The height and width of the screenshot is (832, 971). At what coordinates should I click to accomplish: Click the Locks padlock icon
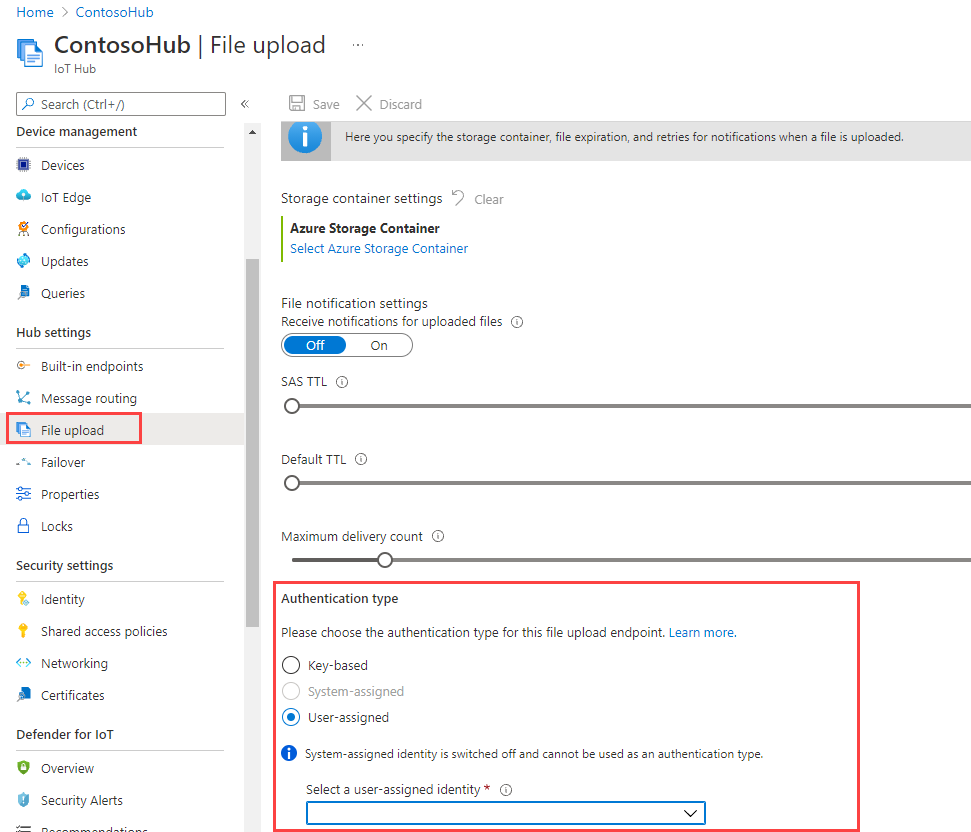click(x=24, y=526)
